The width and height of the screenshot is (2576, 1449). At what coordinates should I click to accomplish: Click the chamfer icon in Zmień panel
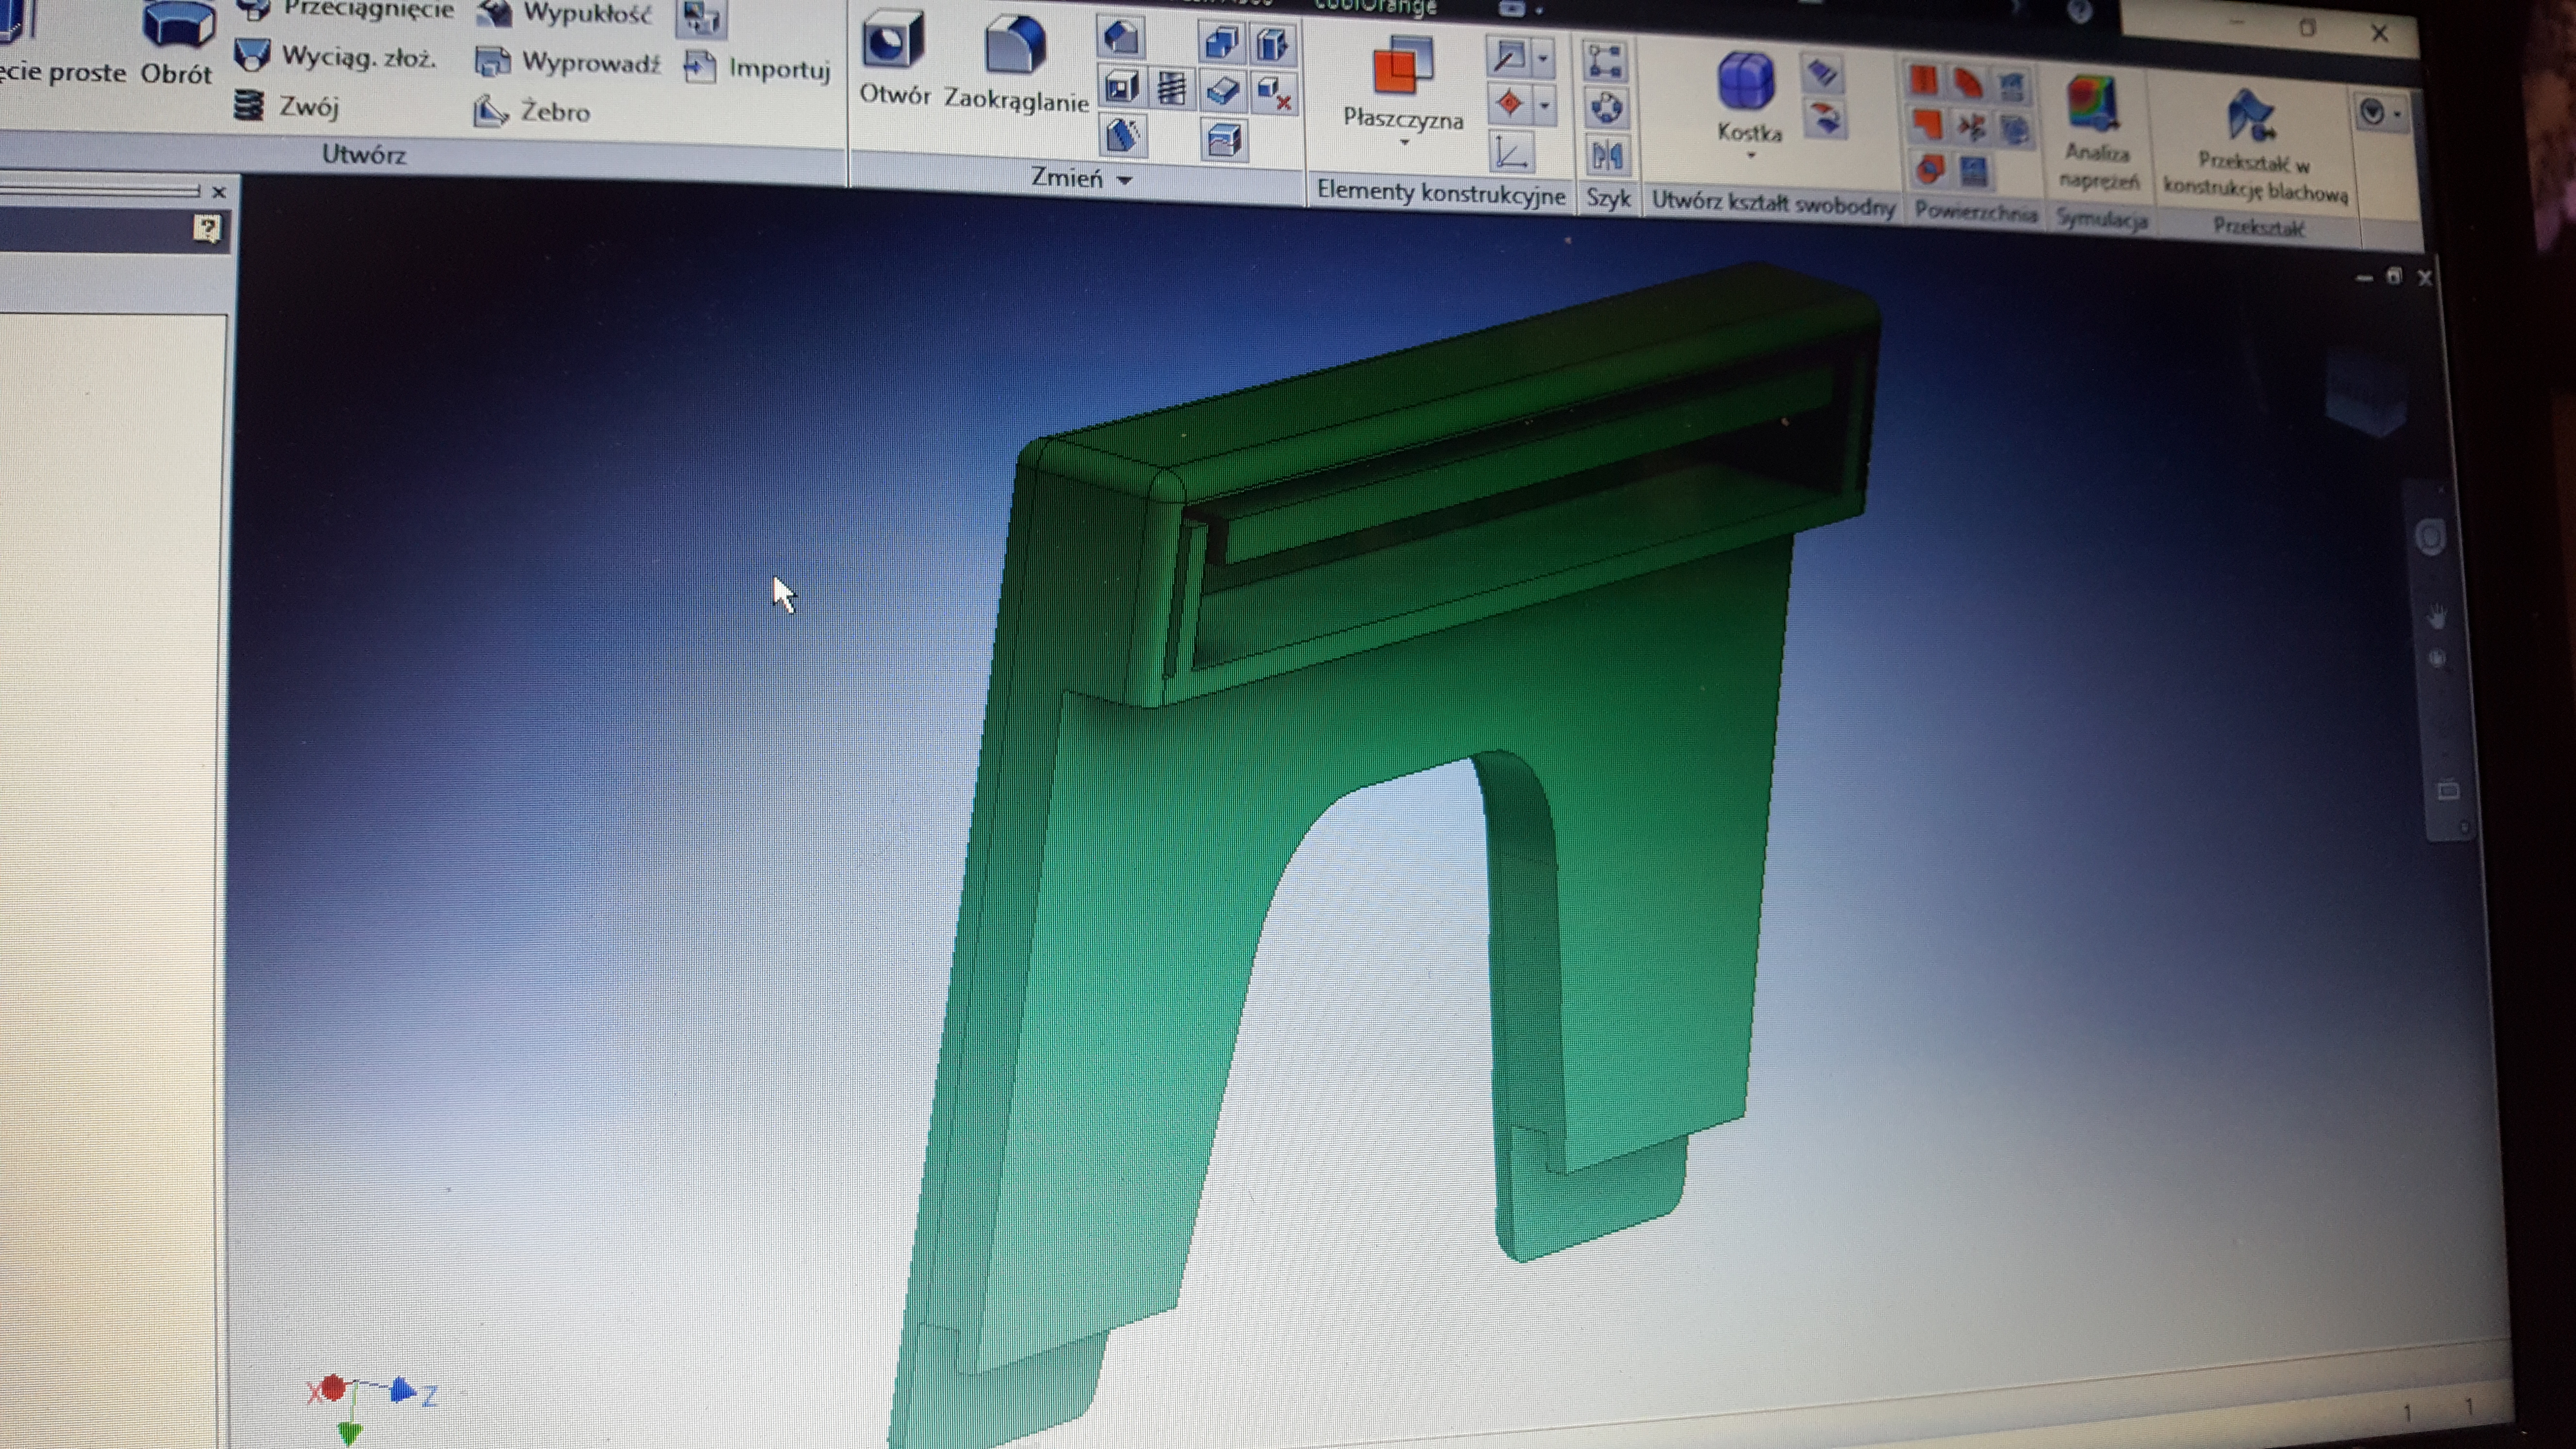tap(1121, 38)
